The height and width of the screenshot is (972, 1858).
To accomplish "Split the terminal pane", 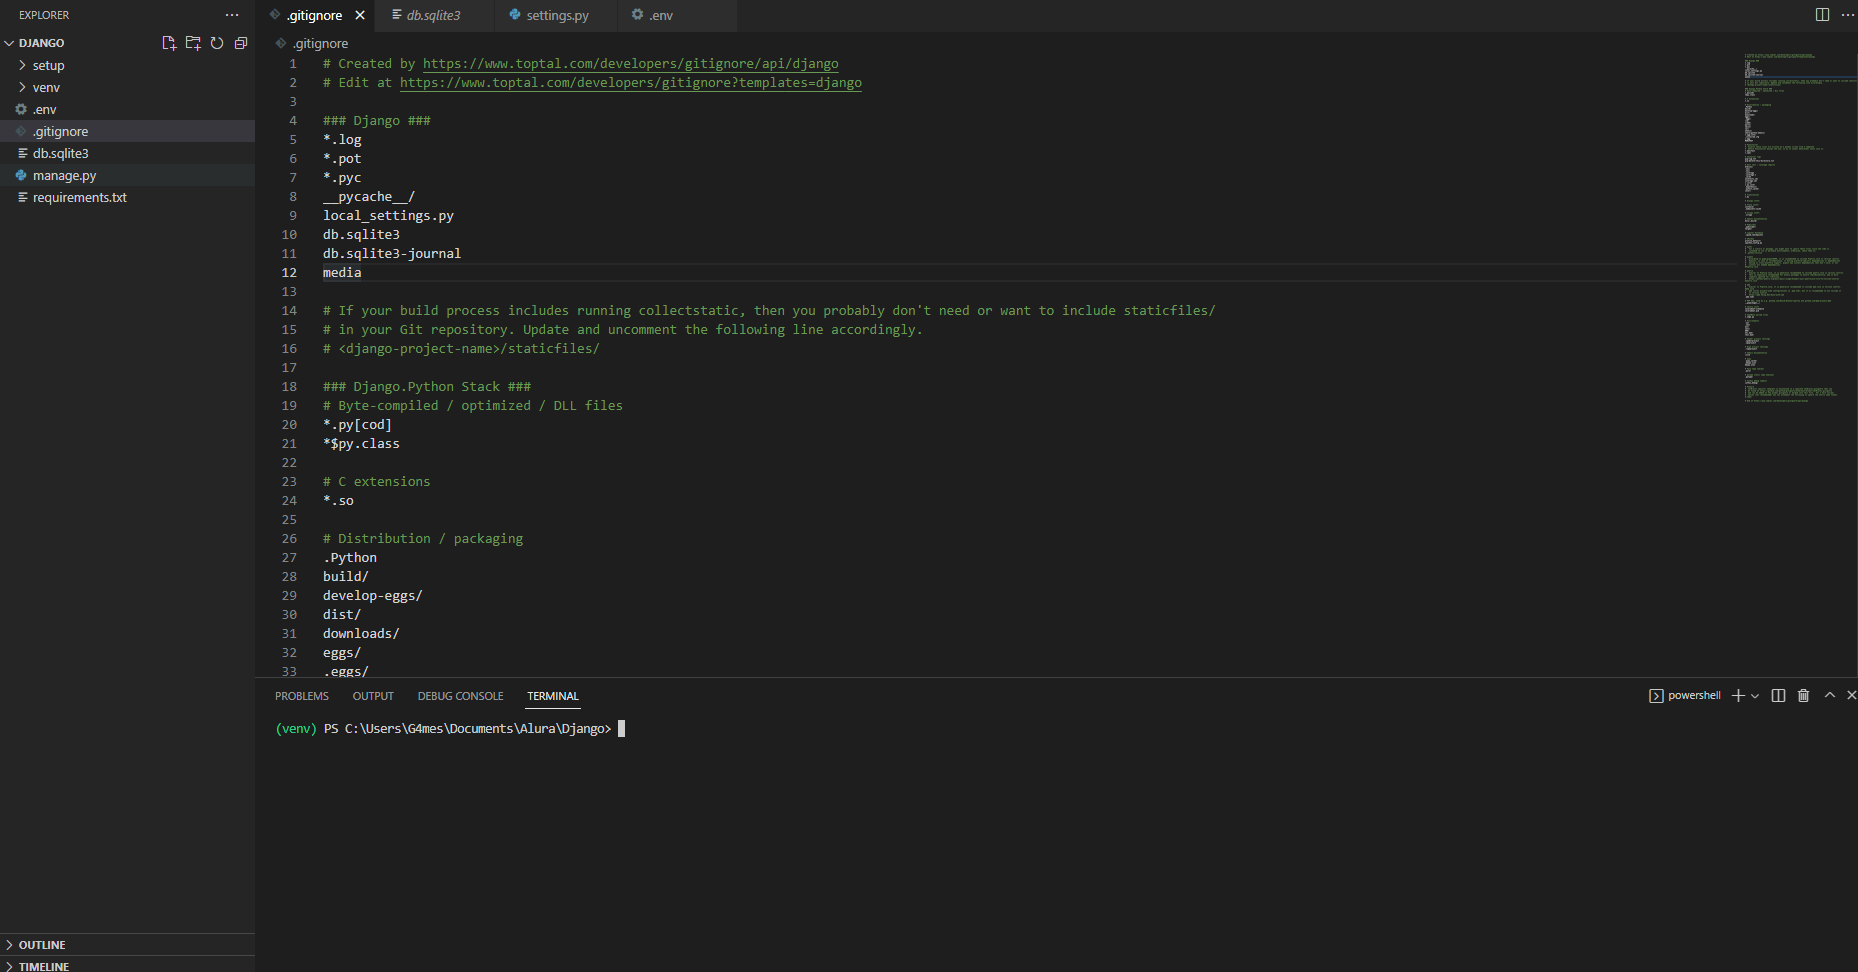I will pyautogui.click(x=1778, y=695).
